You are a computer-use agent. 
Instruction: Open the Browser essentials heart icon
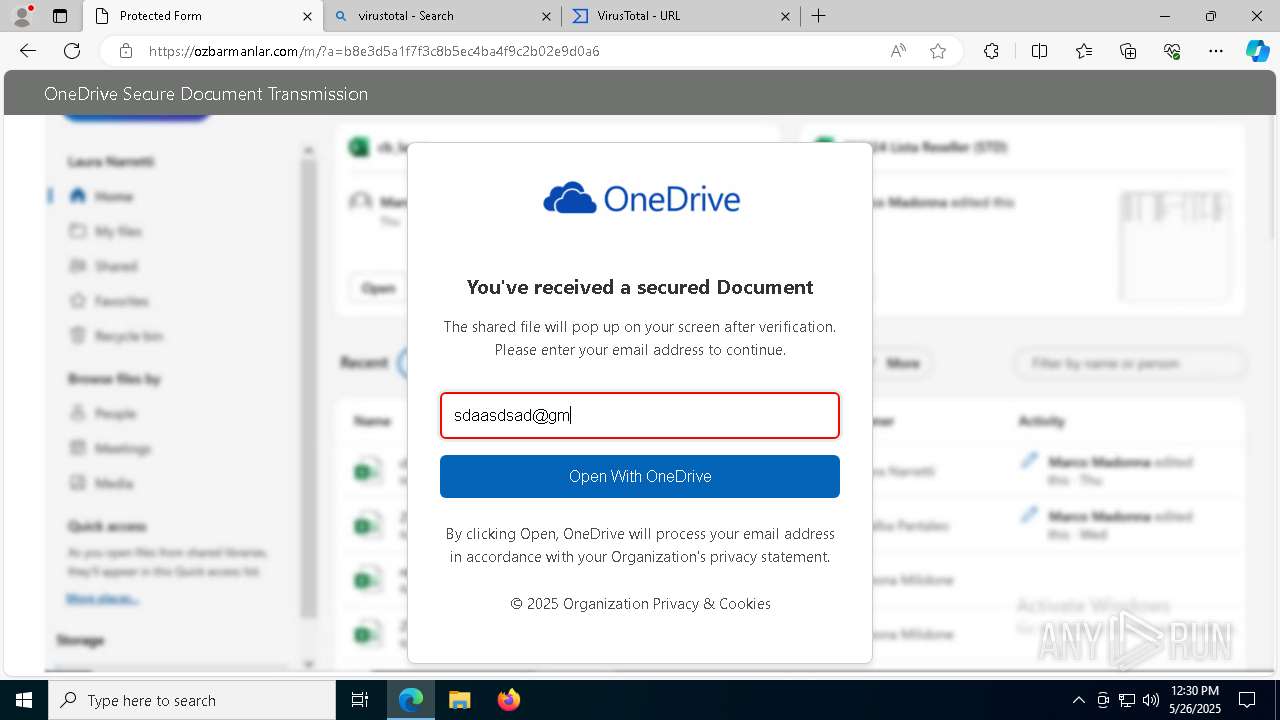[x=1172, y=51]
